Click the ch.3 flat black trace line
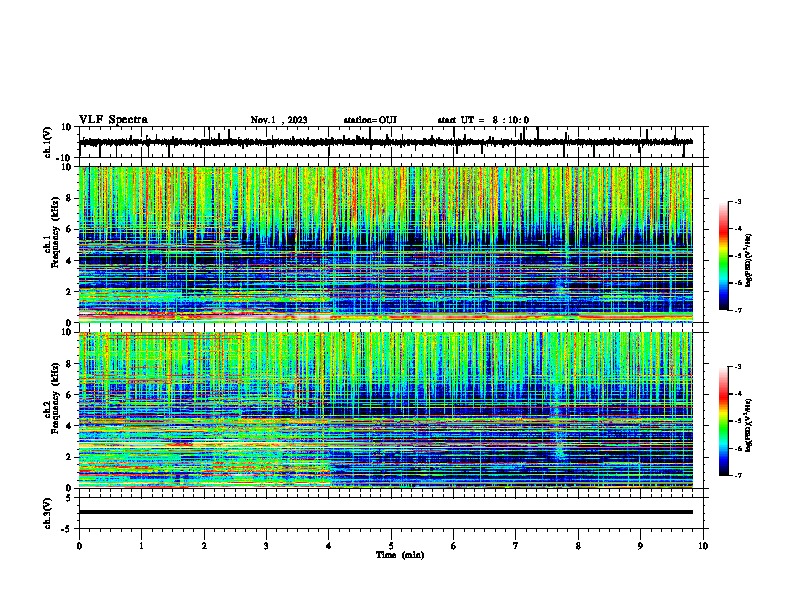This screenshot has height=612, width=792. pyautogui.click(x=386, y=512)
